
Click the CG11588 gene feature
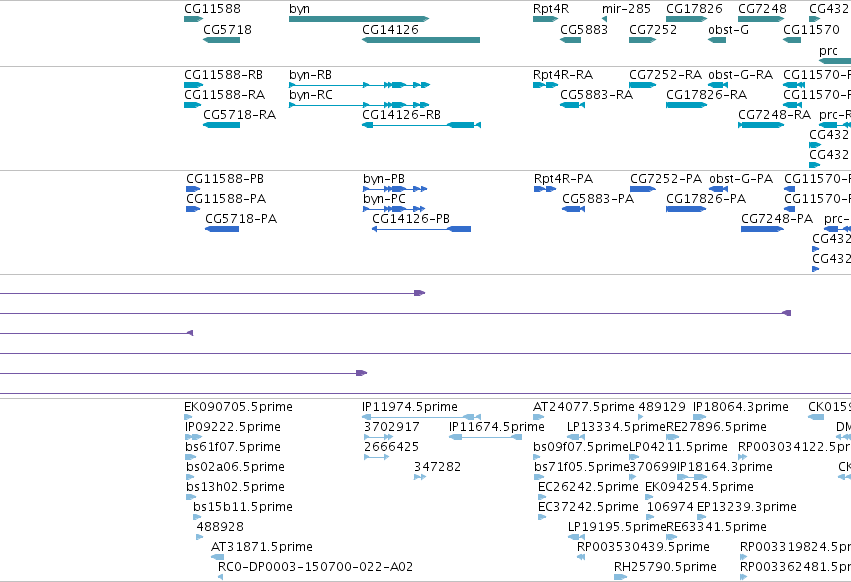click(193, 19)
